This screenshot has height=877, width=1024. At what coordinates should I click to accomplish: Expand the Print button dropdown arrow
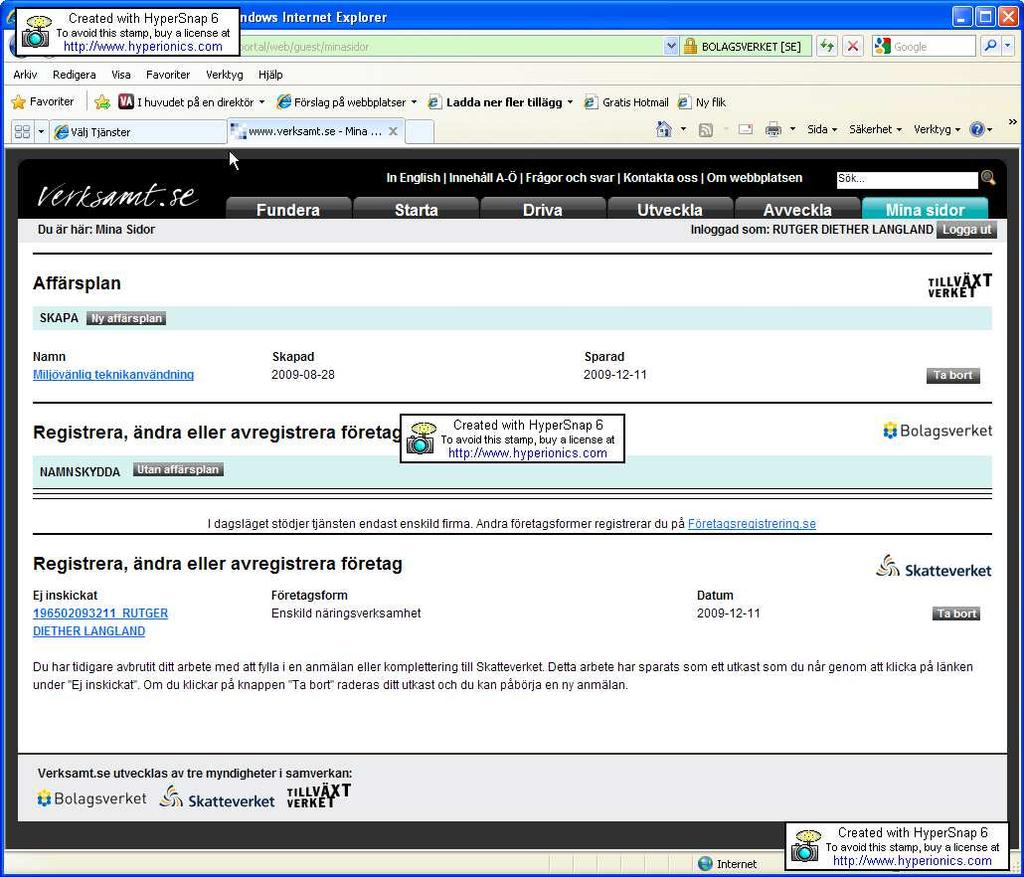point(792,129)
